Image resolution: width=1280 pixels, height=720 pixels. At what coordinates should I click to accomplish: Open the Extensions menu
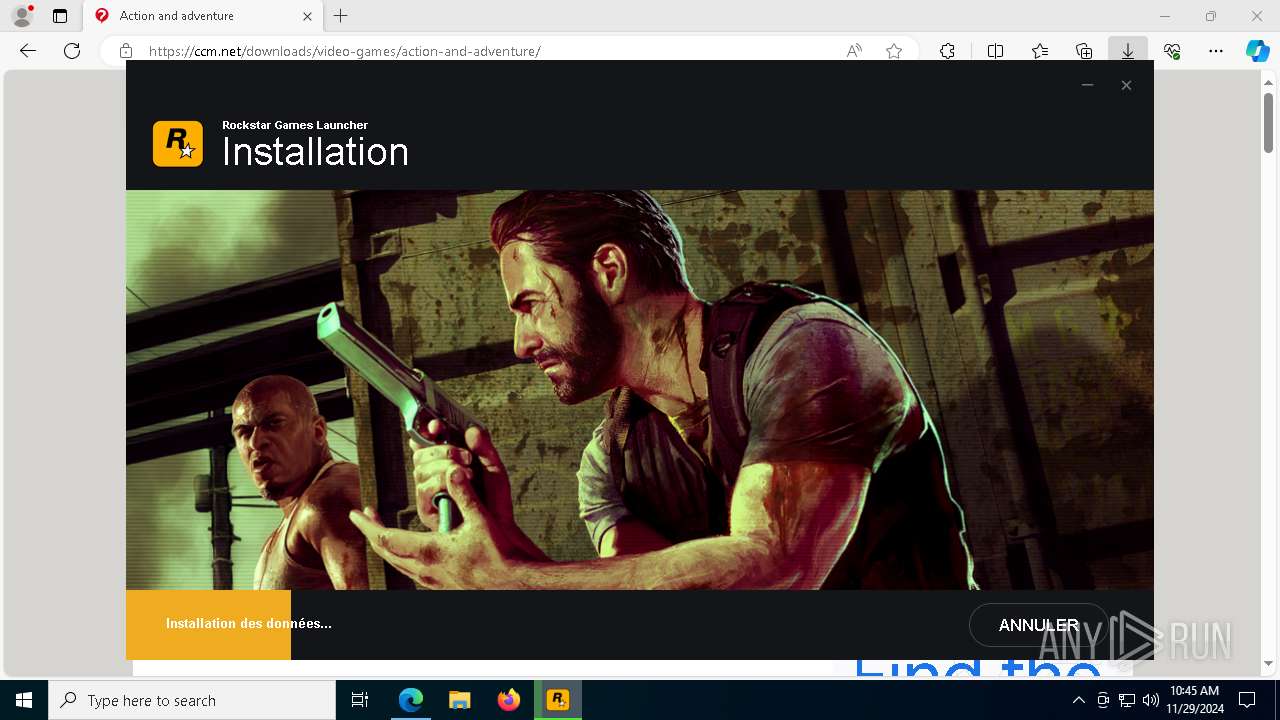point(947,51)
